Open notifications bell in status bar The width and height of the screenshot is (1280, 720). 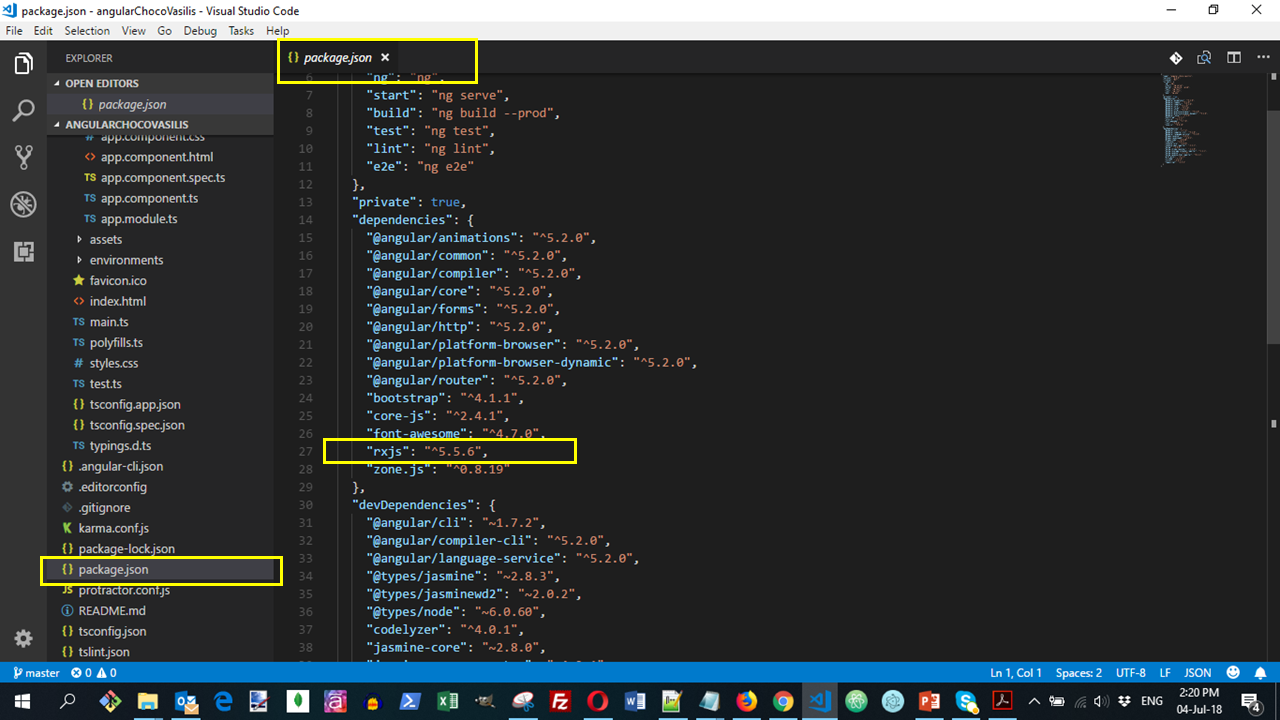[1260, 673]
